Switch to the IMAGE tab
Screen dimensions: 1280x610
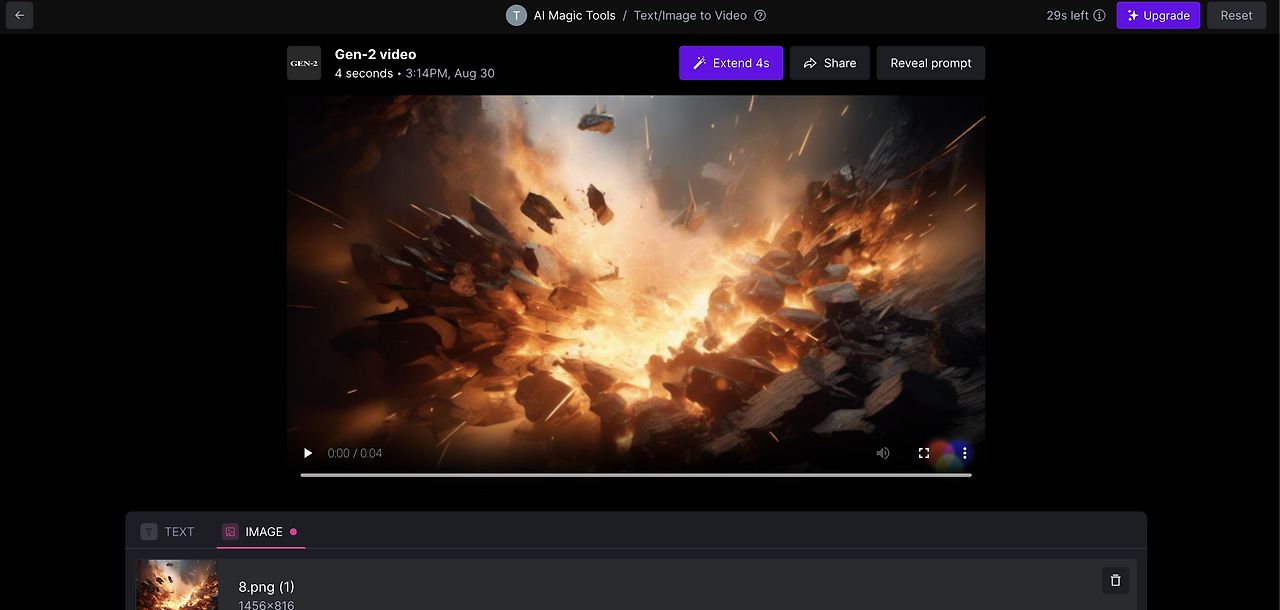(x=260, y=532)
